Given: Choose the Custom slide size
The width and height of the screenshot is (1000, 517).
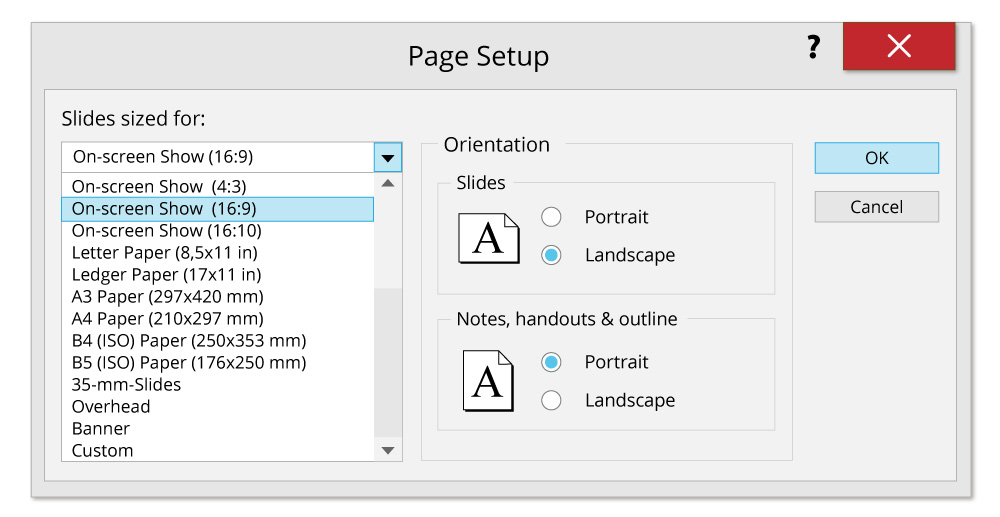Looking at the screenshot, I should tap(103, 451).
